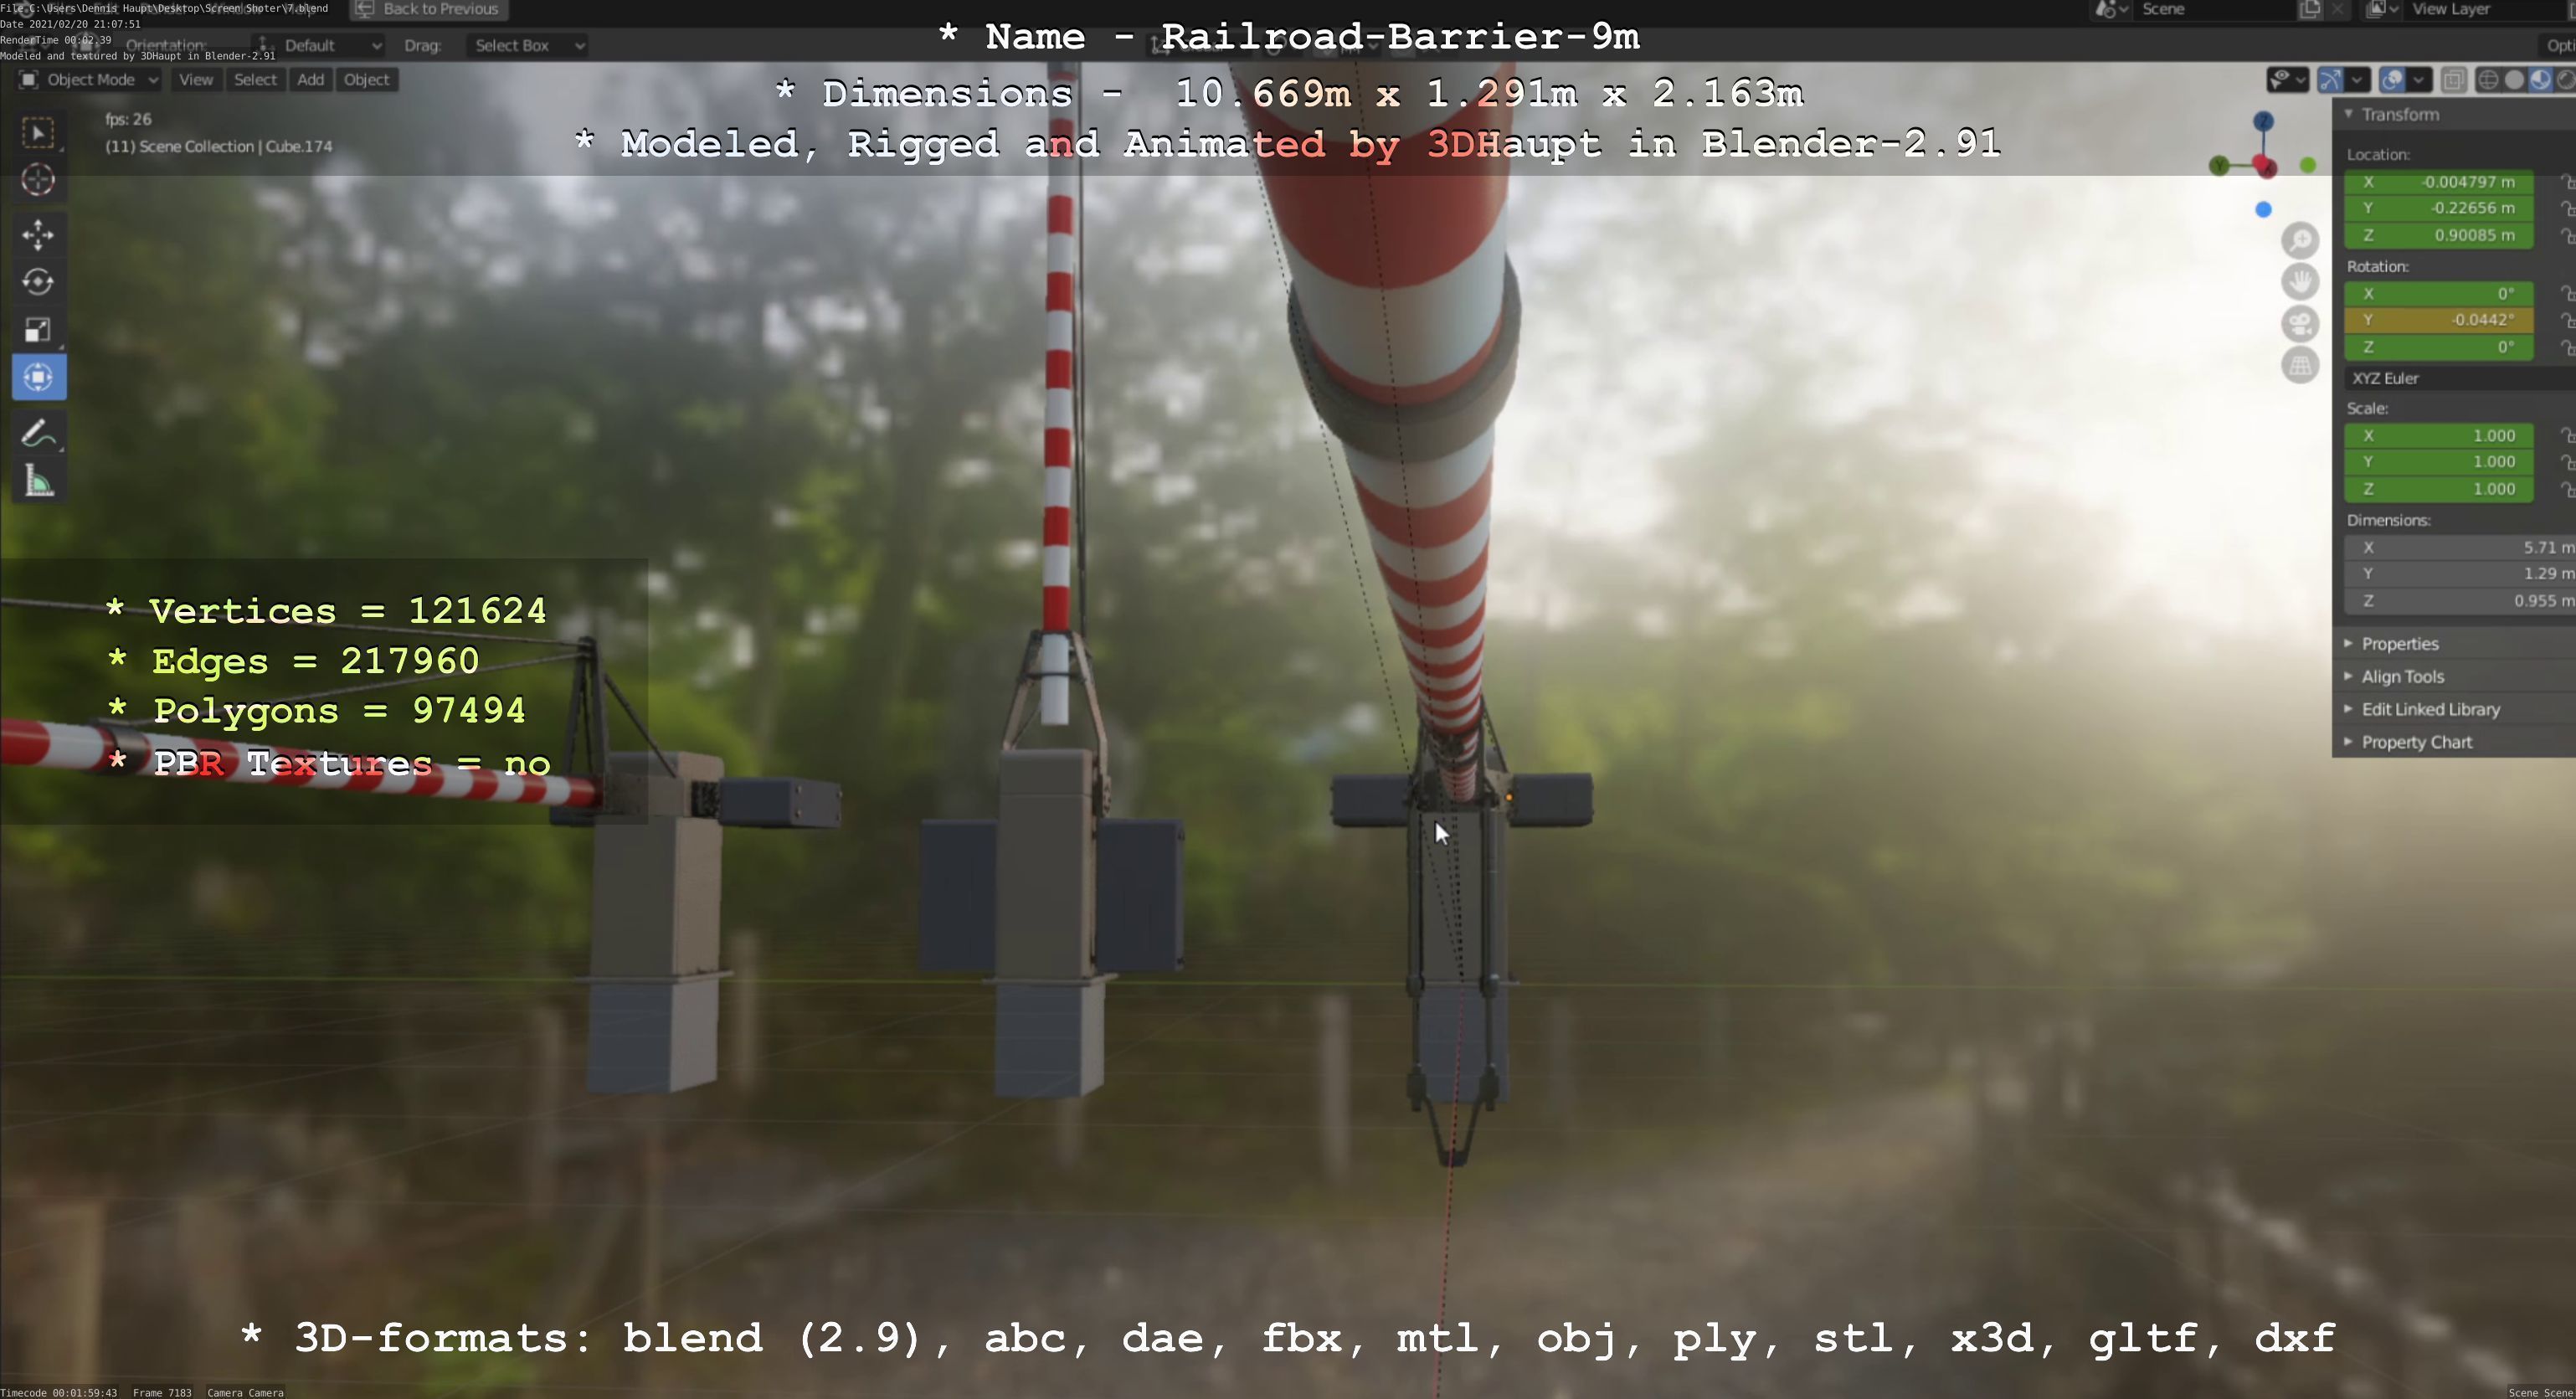Toggle X-Ray display button
This screenshot has width=2576, height=1399.
pyautogui.click(x=2453, y=80)
